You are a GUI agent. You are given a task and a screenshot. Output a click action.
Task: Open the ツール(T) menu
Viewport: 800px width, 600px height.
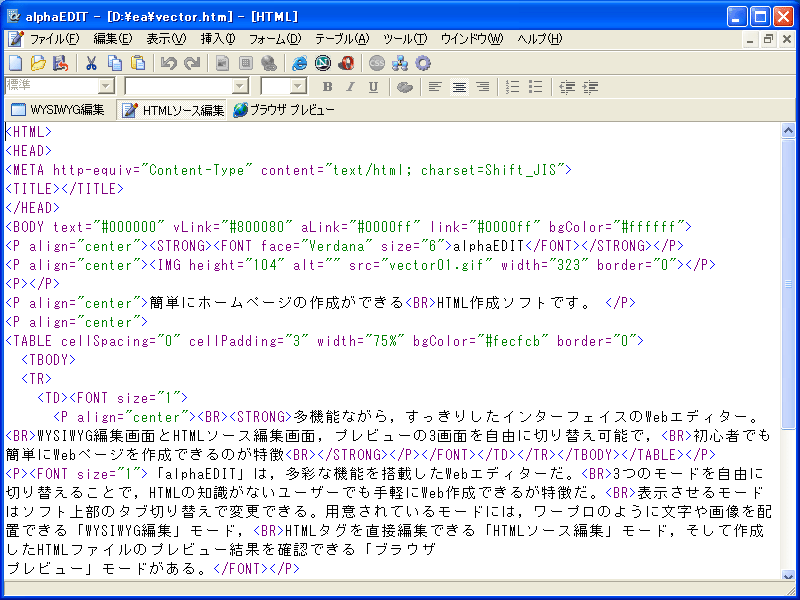pyautogui.click(x=405, y=39)
